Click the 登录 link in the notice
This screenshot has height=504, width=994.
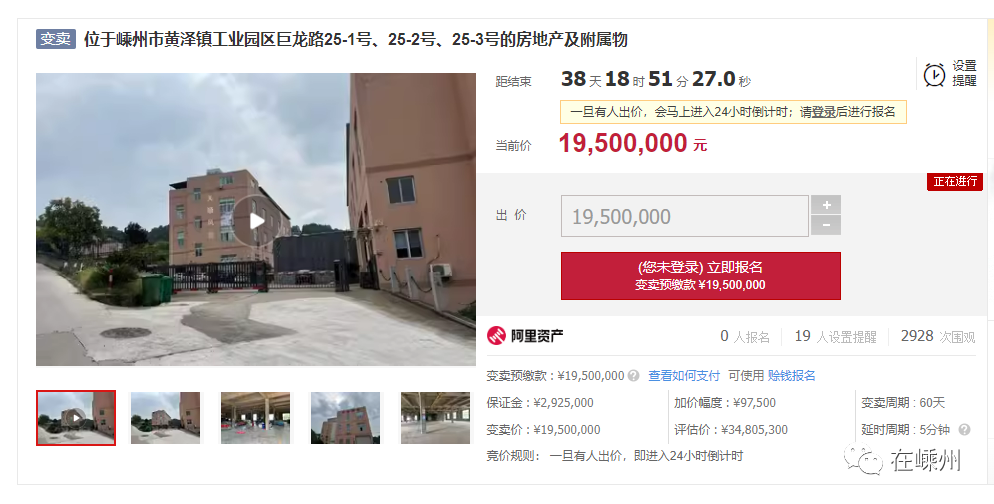click(823, 112)
